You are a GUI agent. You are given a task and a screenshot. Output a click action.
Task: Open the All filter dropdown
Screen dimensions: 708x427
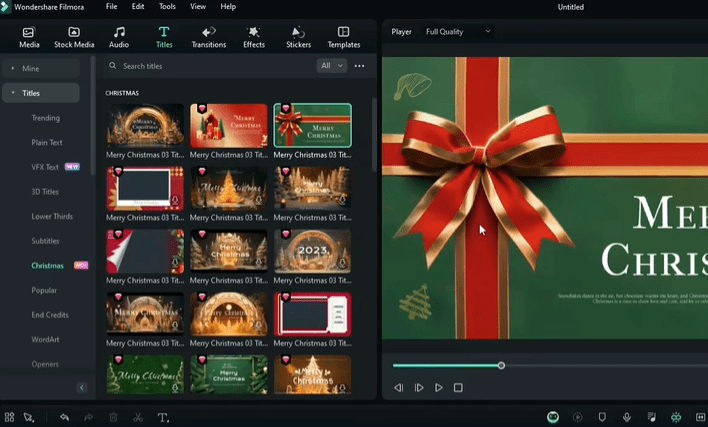pos(331,66)
